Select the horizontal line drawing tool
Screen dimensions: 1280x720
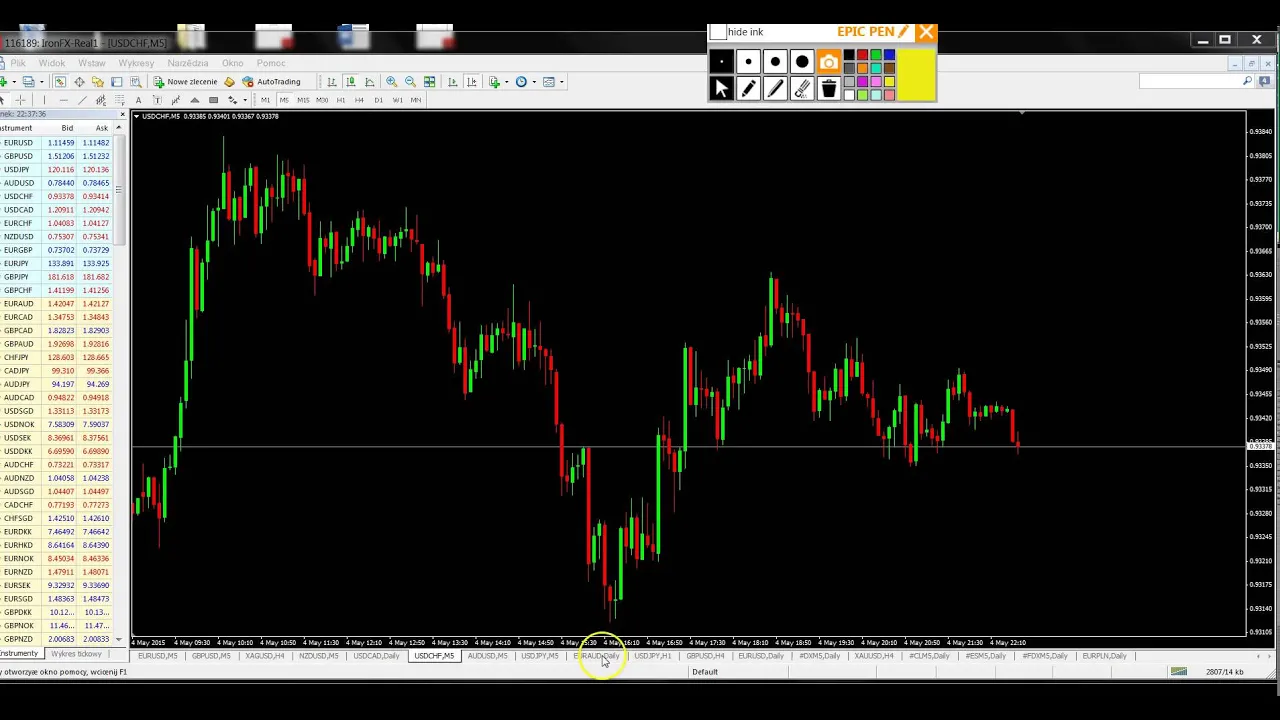pos(63,100)
